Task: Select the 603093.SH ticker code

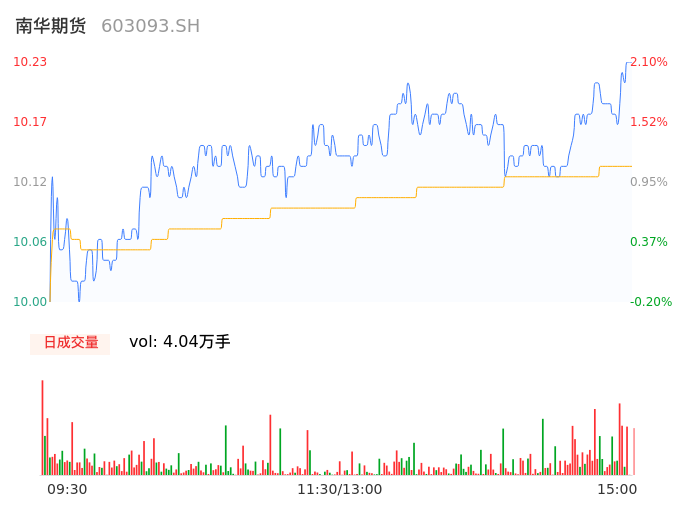Action: coord(150,26)
